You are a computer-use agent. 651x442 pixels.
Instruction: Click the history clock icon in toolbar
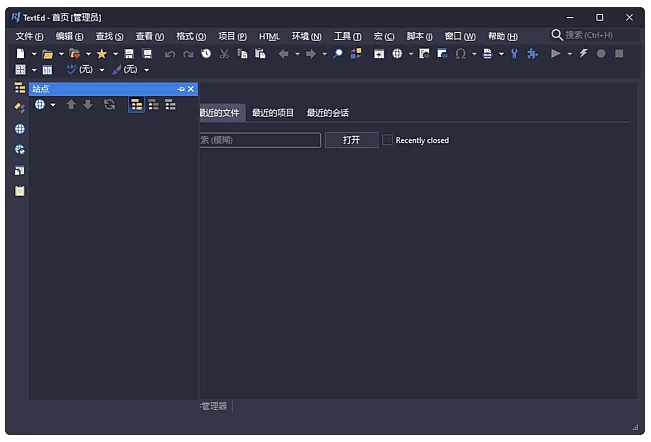click(206, 54)
